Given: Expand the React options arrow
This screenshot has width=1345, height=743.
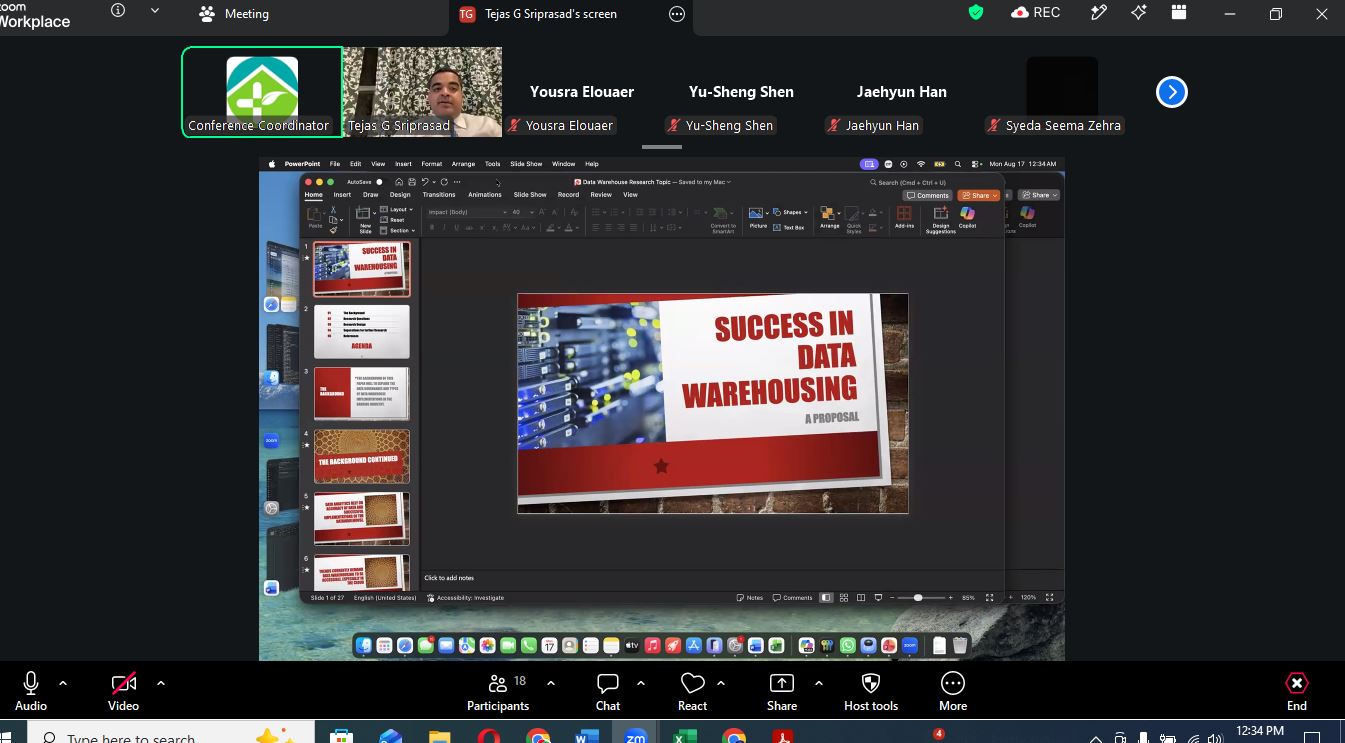Looking at the screenshot, I should (720, 683).
